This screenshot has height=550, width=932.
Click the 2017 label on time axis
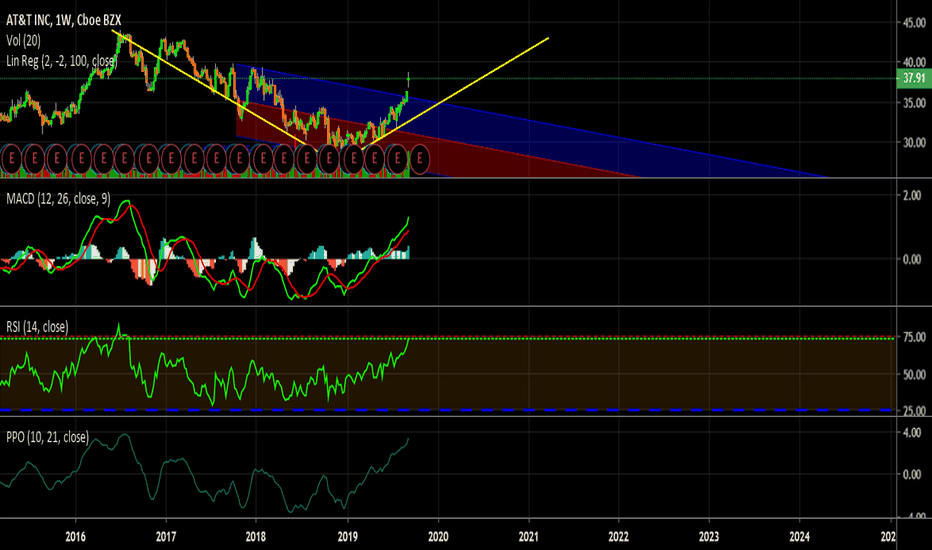pos(166,537)
